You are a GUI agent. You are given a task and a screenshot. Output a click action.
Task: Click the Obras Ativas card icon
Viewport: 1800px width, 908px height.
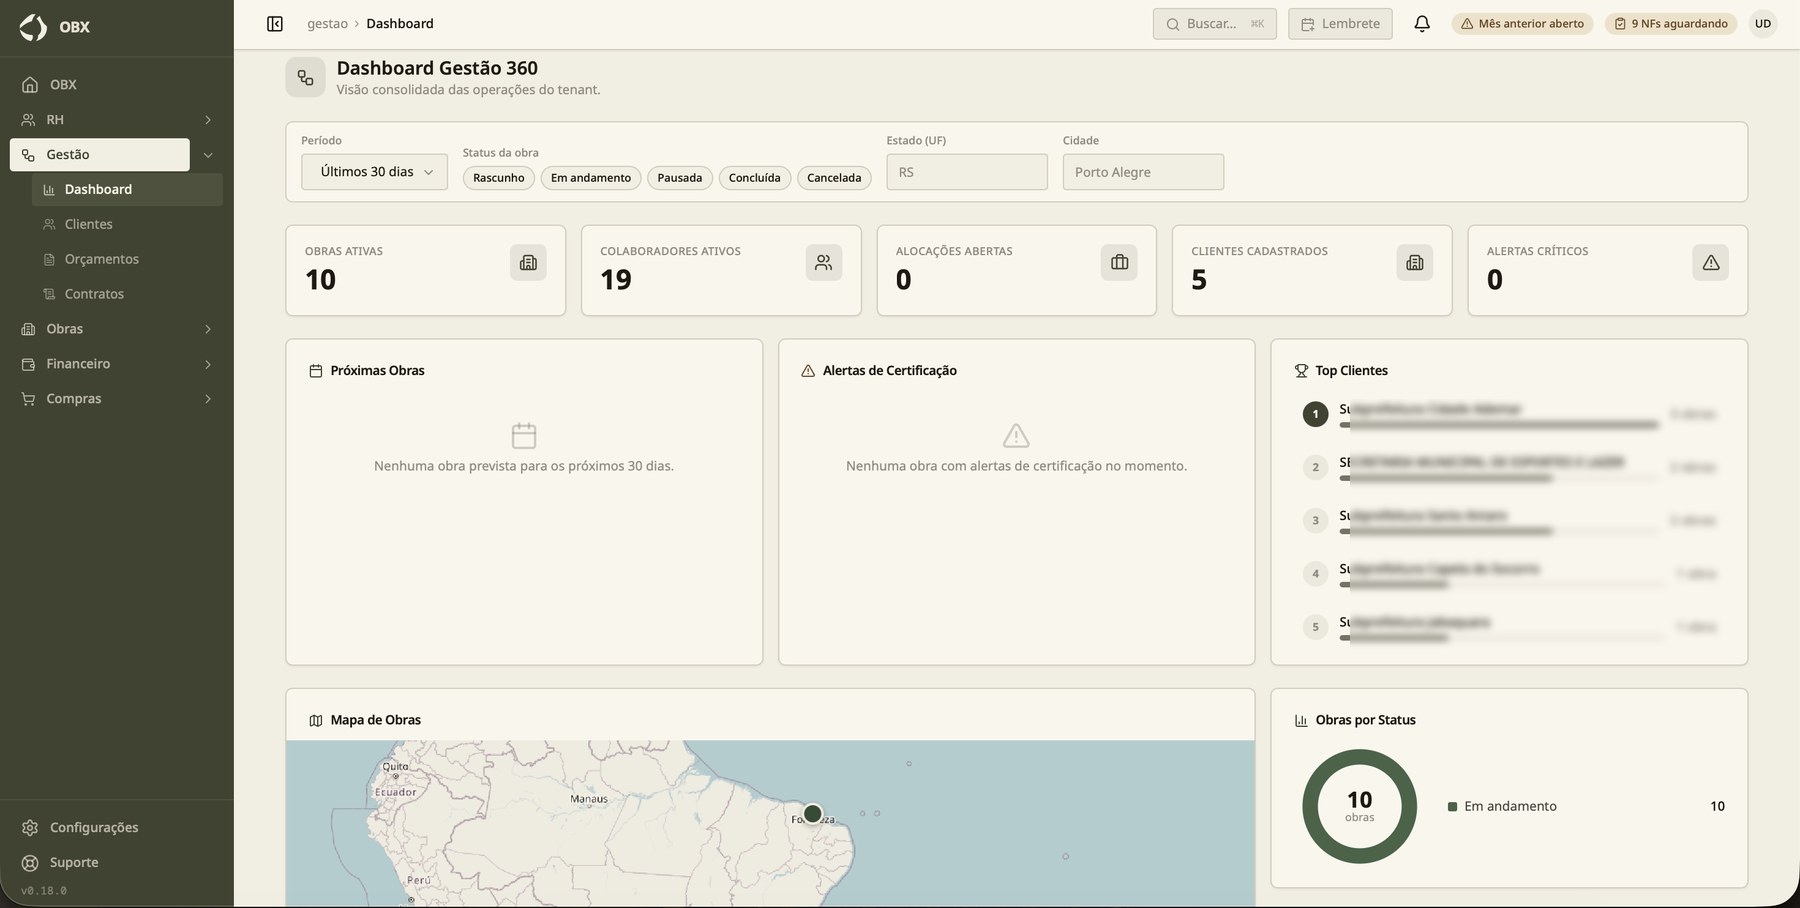click(x=528, y=262)
